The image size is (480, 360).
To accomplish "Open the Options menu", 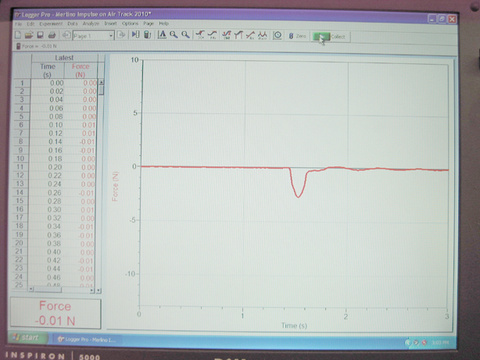I will (x=130, y=23).
